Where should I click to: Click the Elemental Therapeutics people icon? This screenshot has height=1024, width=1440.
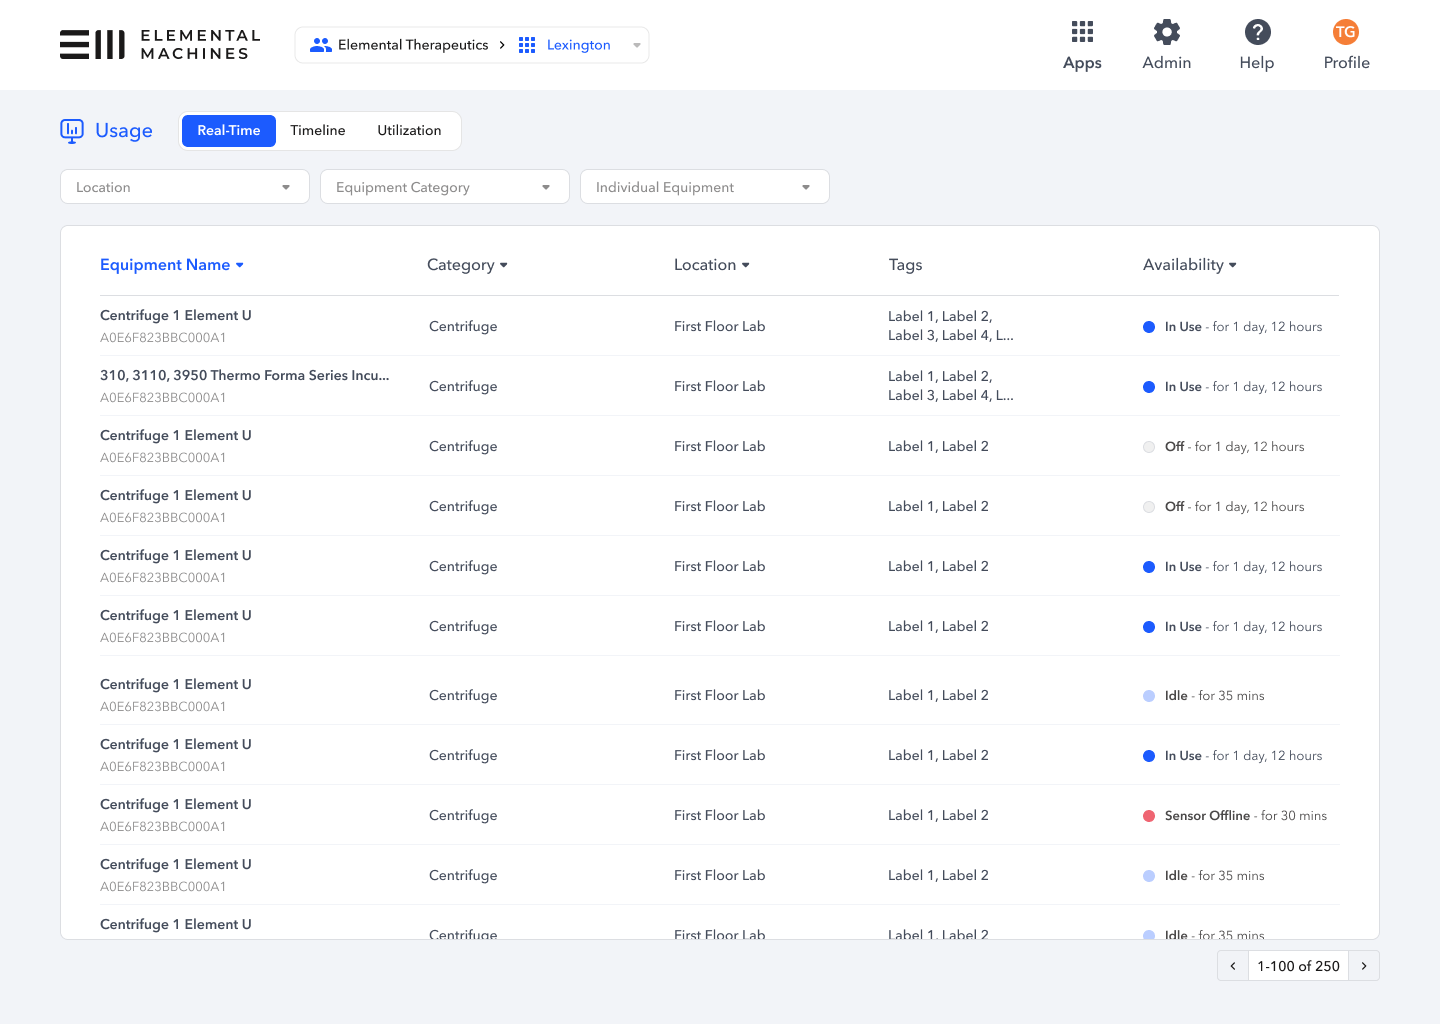pos(320,45)
